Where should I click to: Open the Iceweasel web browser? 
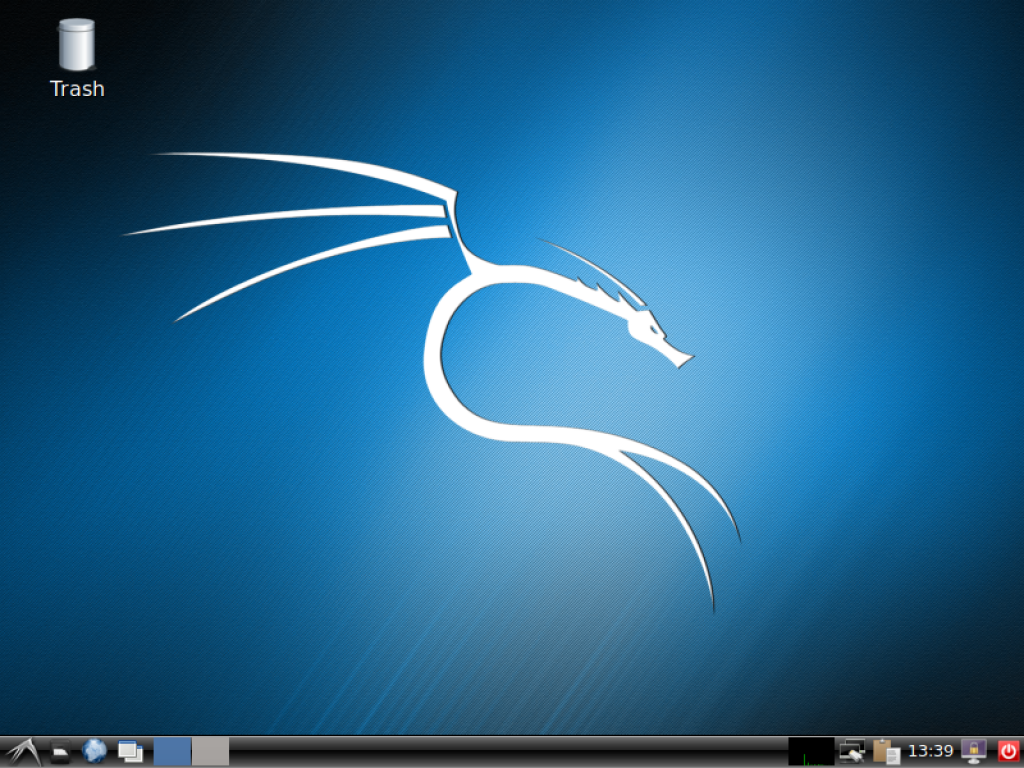(x=95, y=751)
